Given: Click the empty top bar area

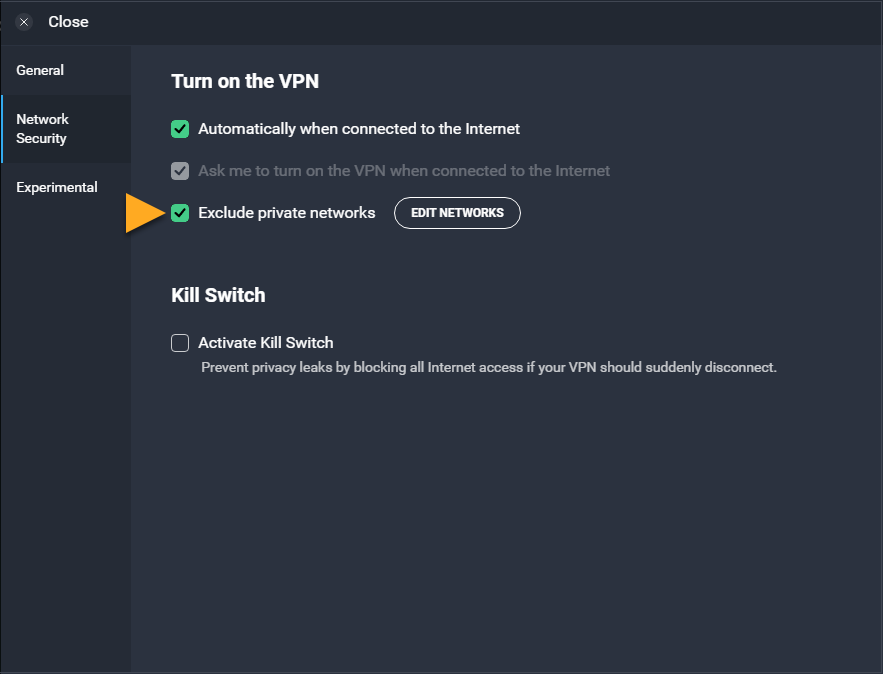Looking at the screenshot, I should [x=484, y=23].
